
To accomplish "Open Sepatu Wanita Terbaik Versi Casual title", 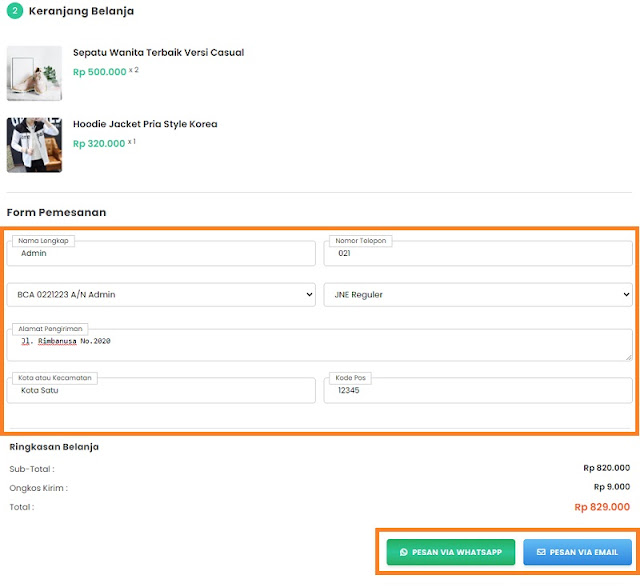I will point(158,52).
